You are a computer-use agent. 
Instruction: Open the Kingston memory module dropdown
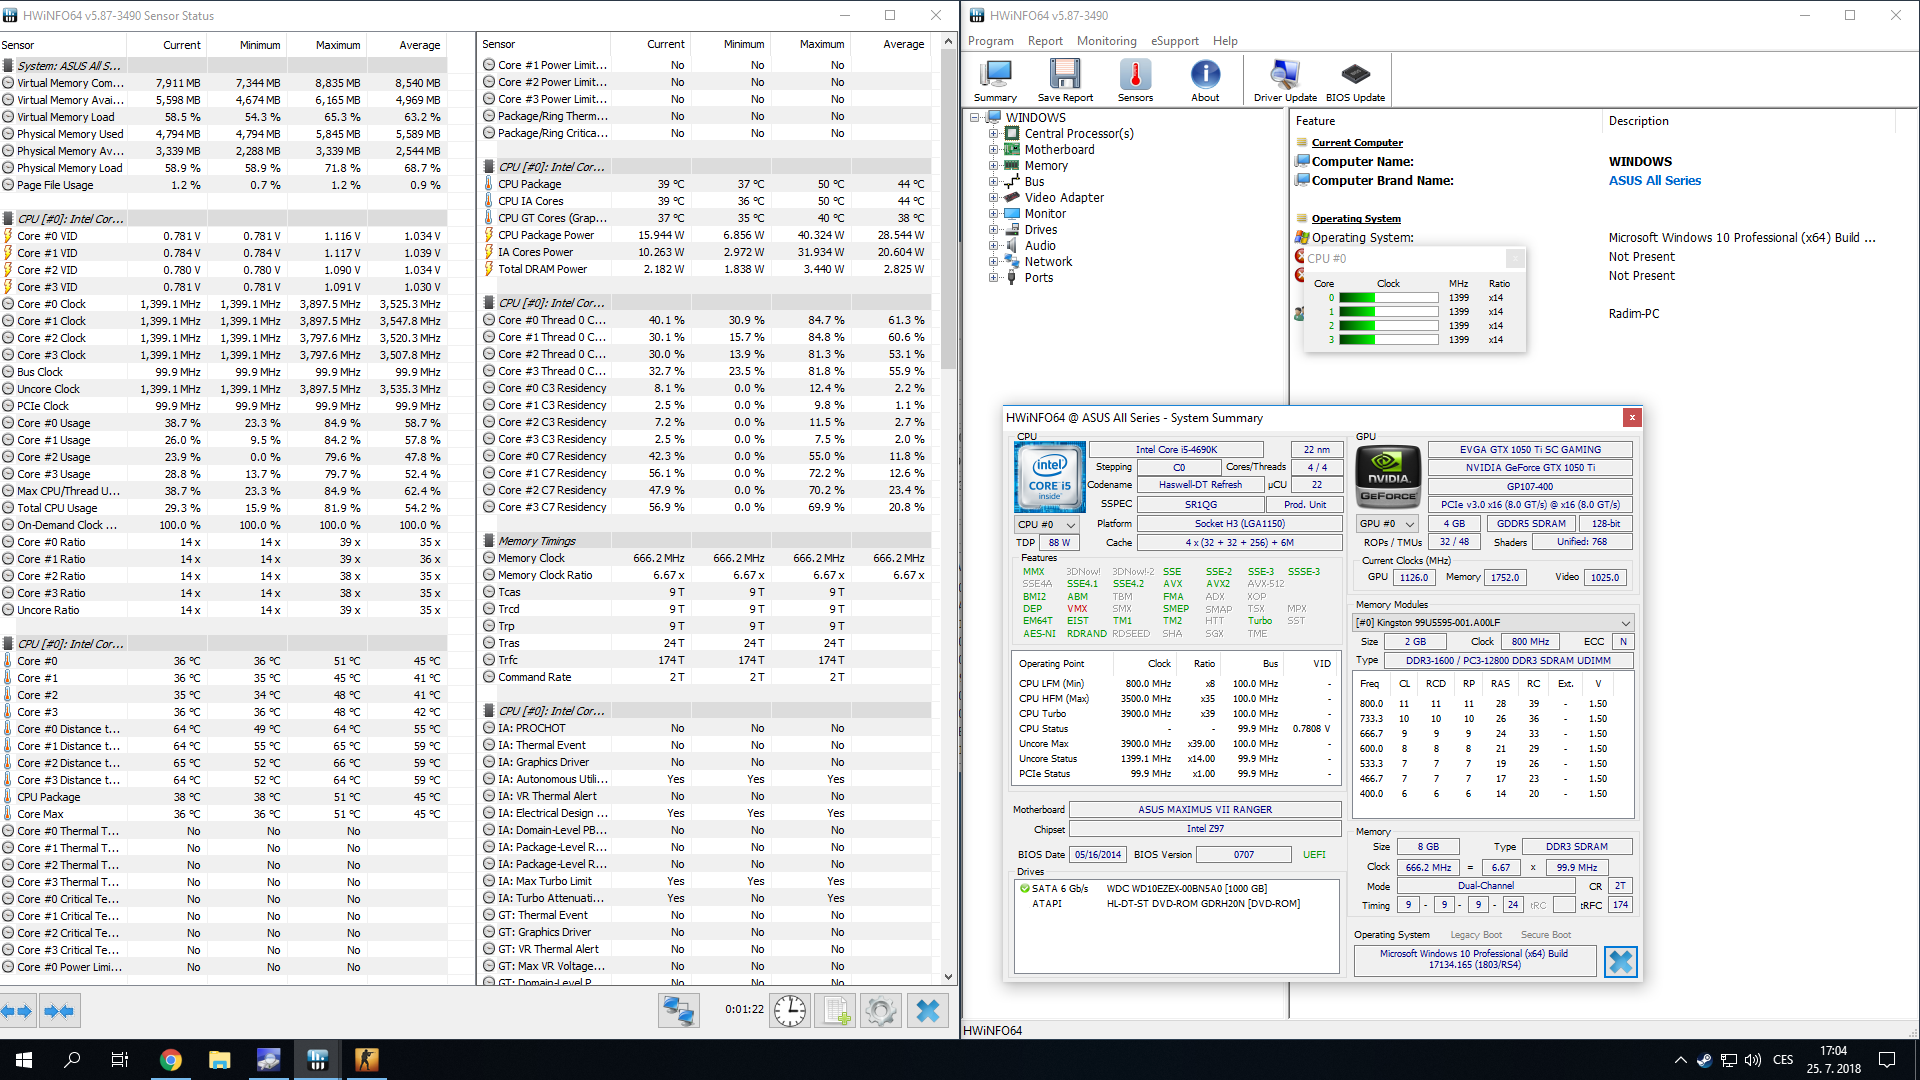[x=1493, y=622]
